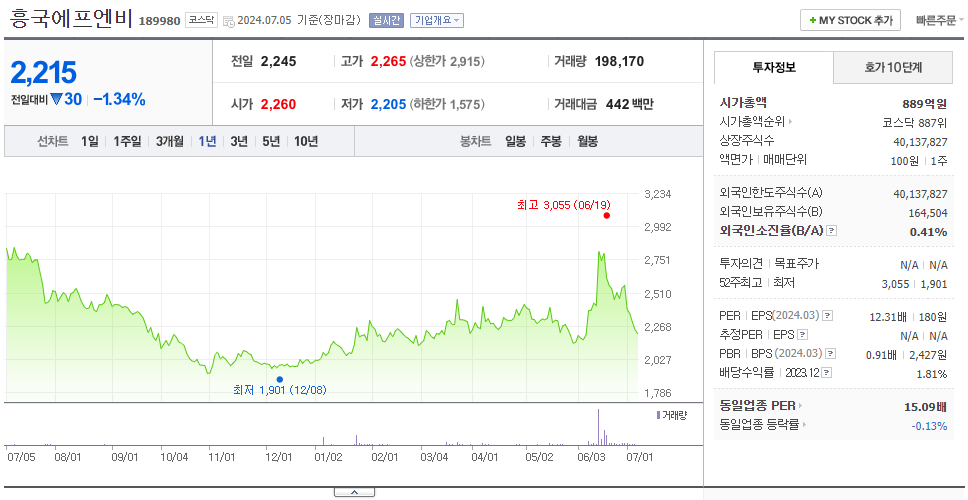968x500 pixels.
Task: Collapse chart with bottom chevron handle
Action: 354,493
